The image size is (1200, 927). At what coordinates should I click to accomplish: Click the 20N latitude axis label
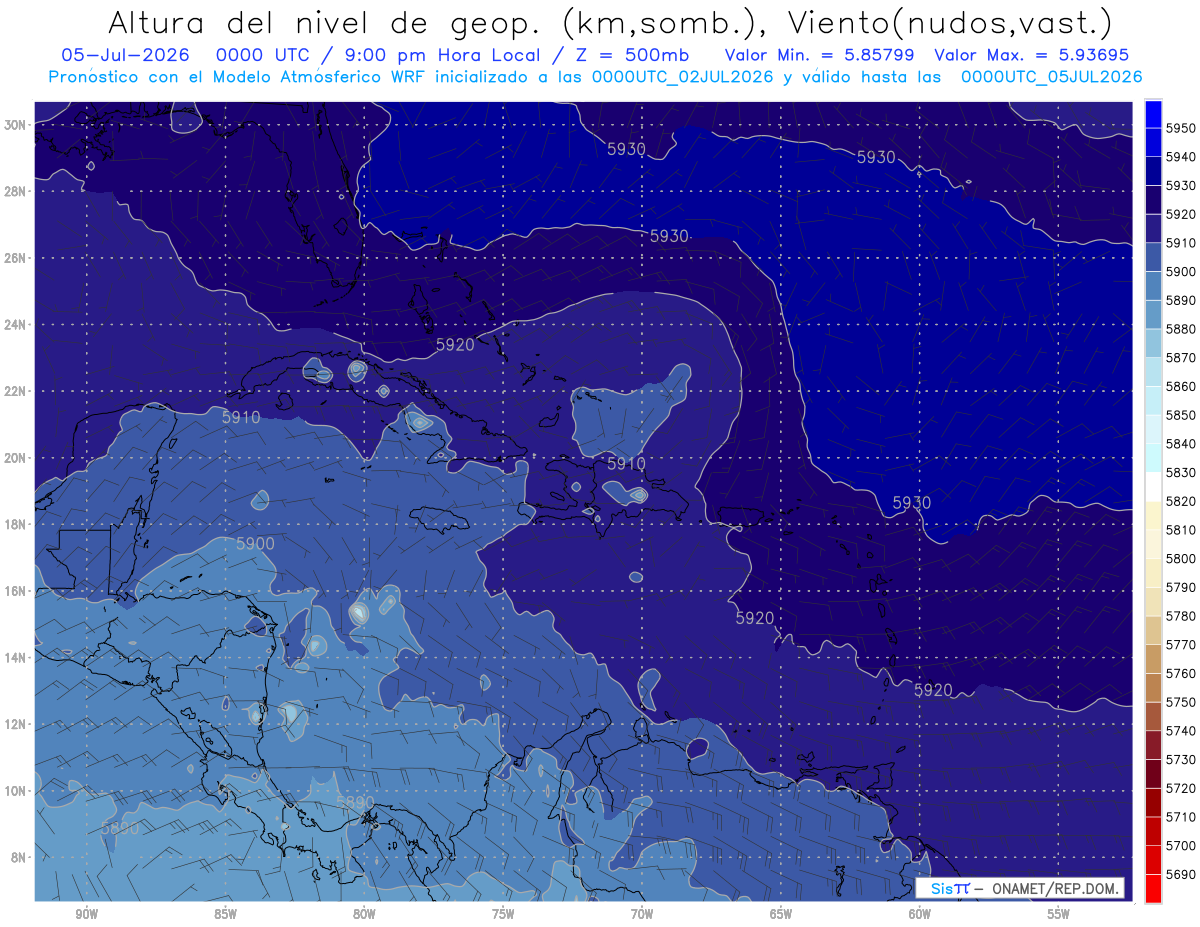[x=15, y=458]
